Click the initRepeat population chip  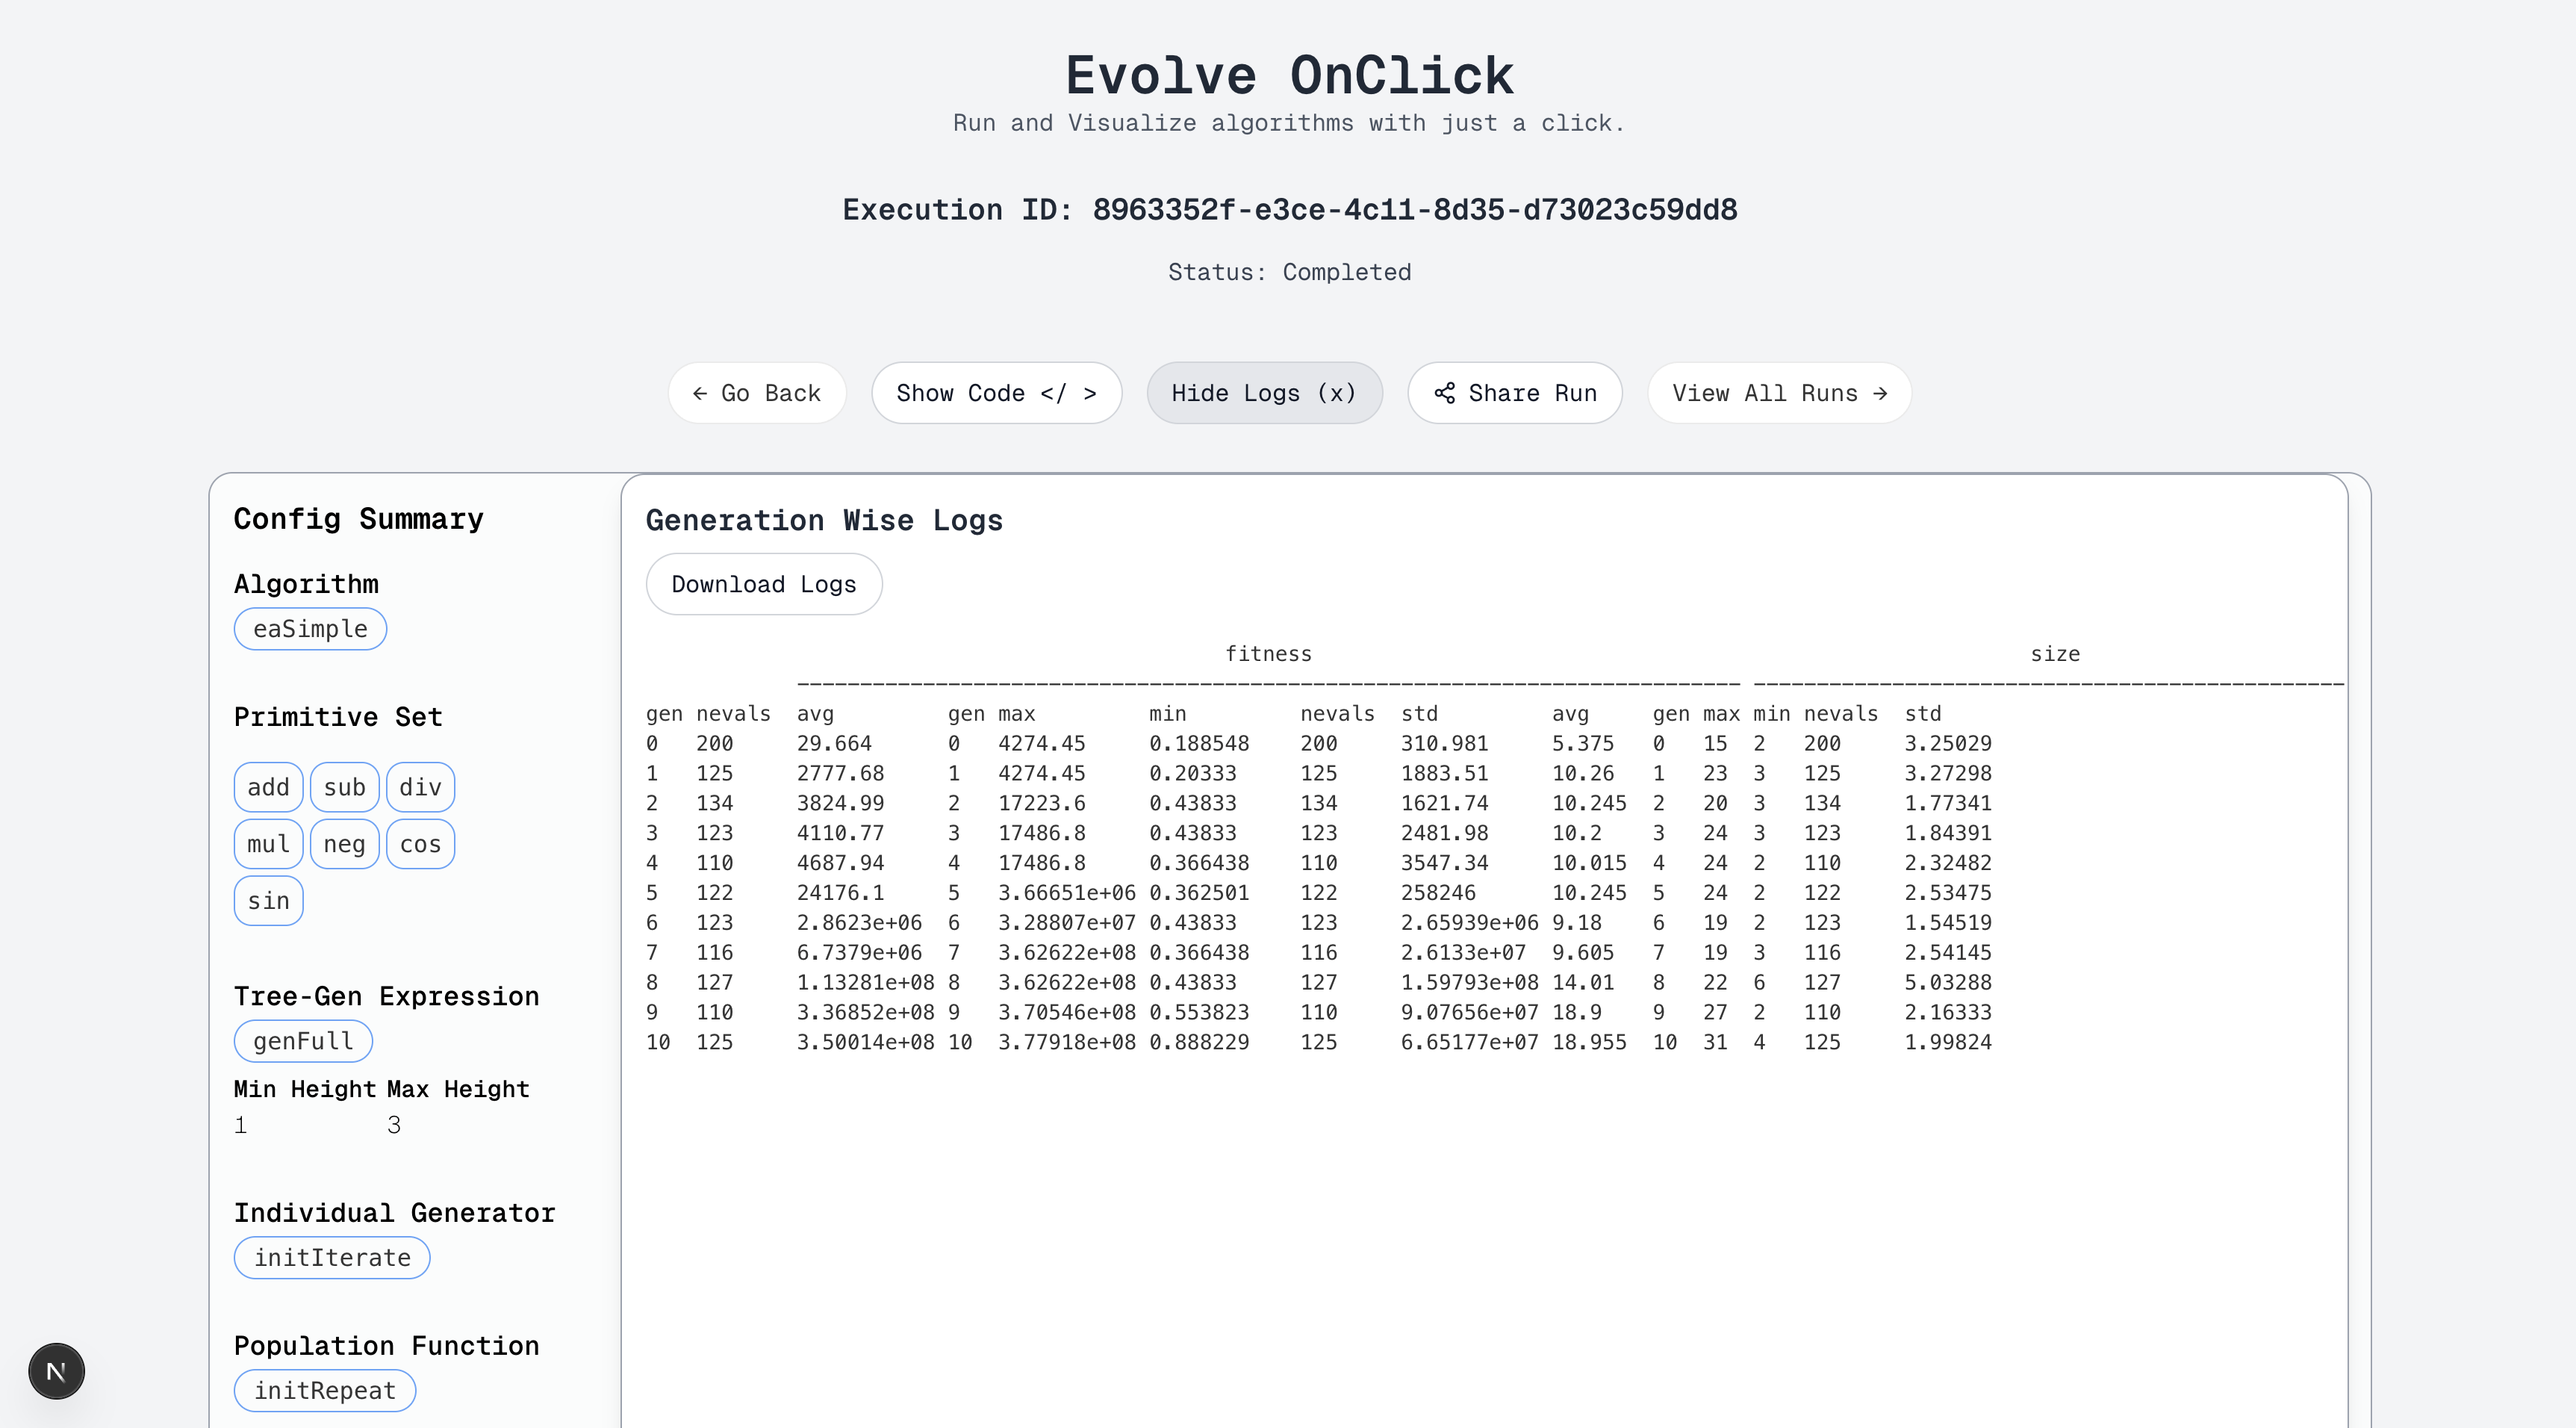[325, 1391]
